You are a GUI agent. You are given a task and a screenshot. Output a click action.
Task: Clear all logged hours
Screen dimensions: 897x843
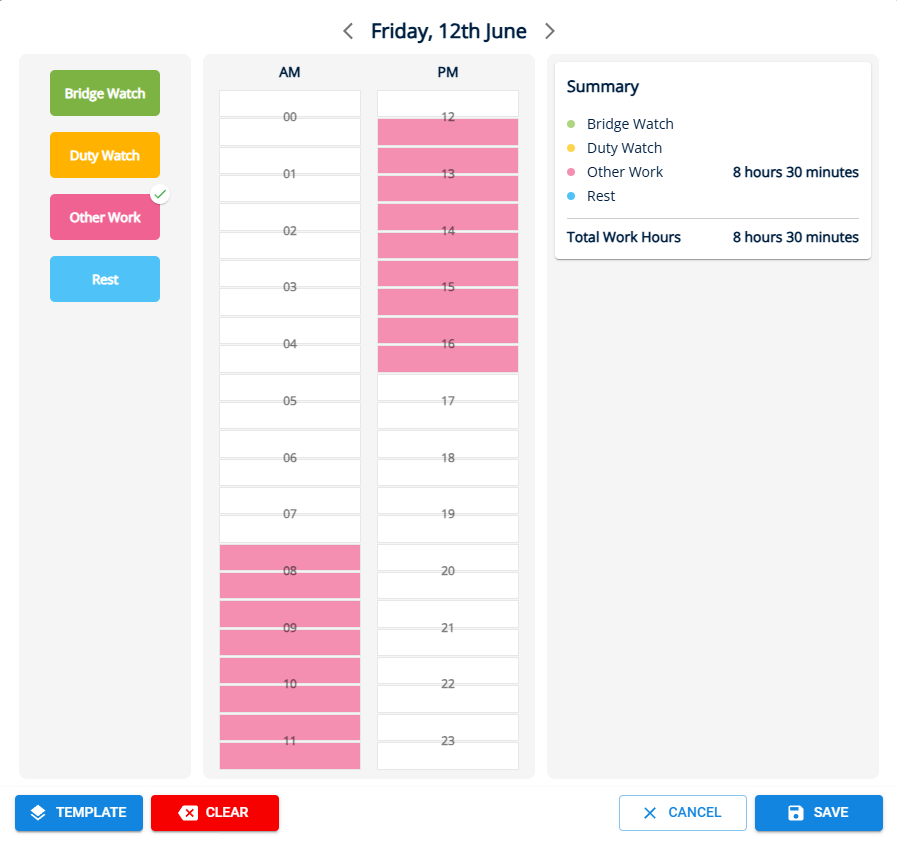(215, 813)
